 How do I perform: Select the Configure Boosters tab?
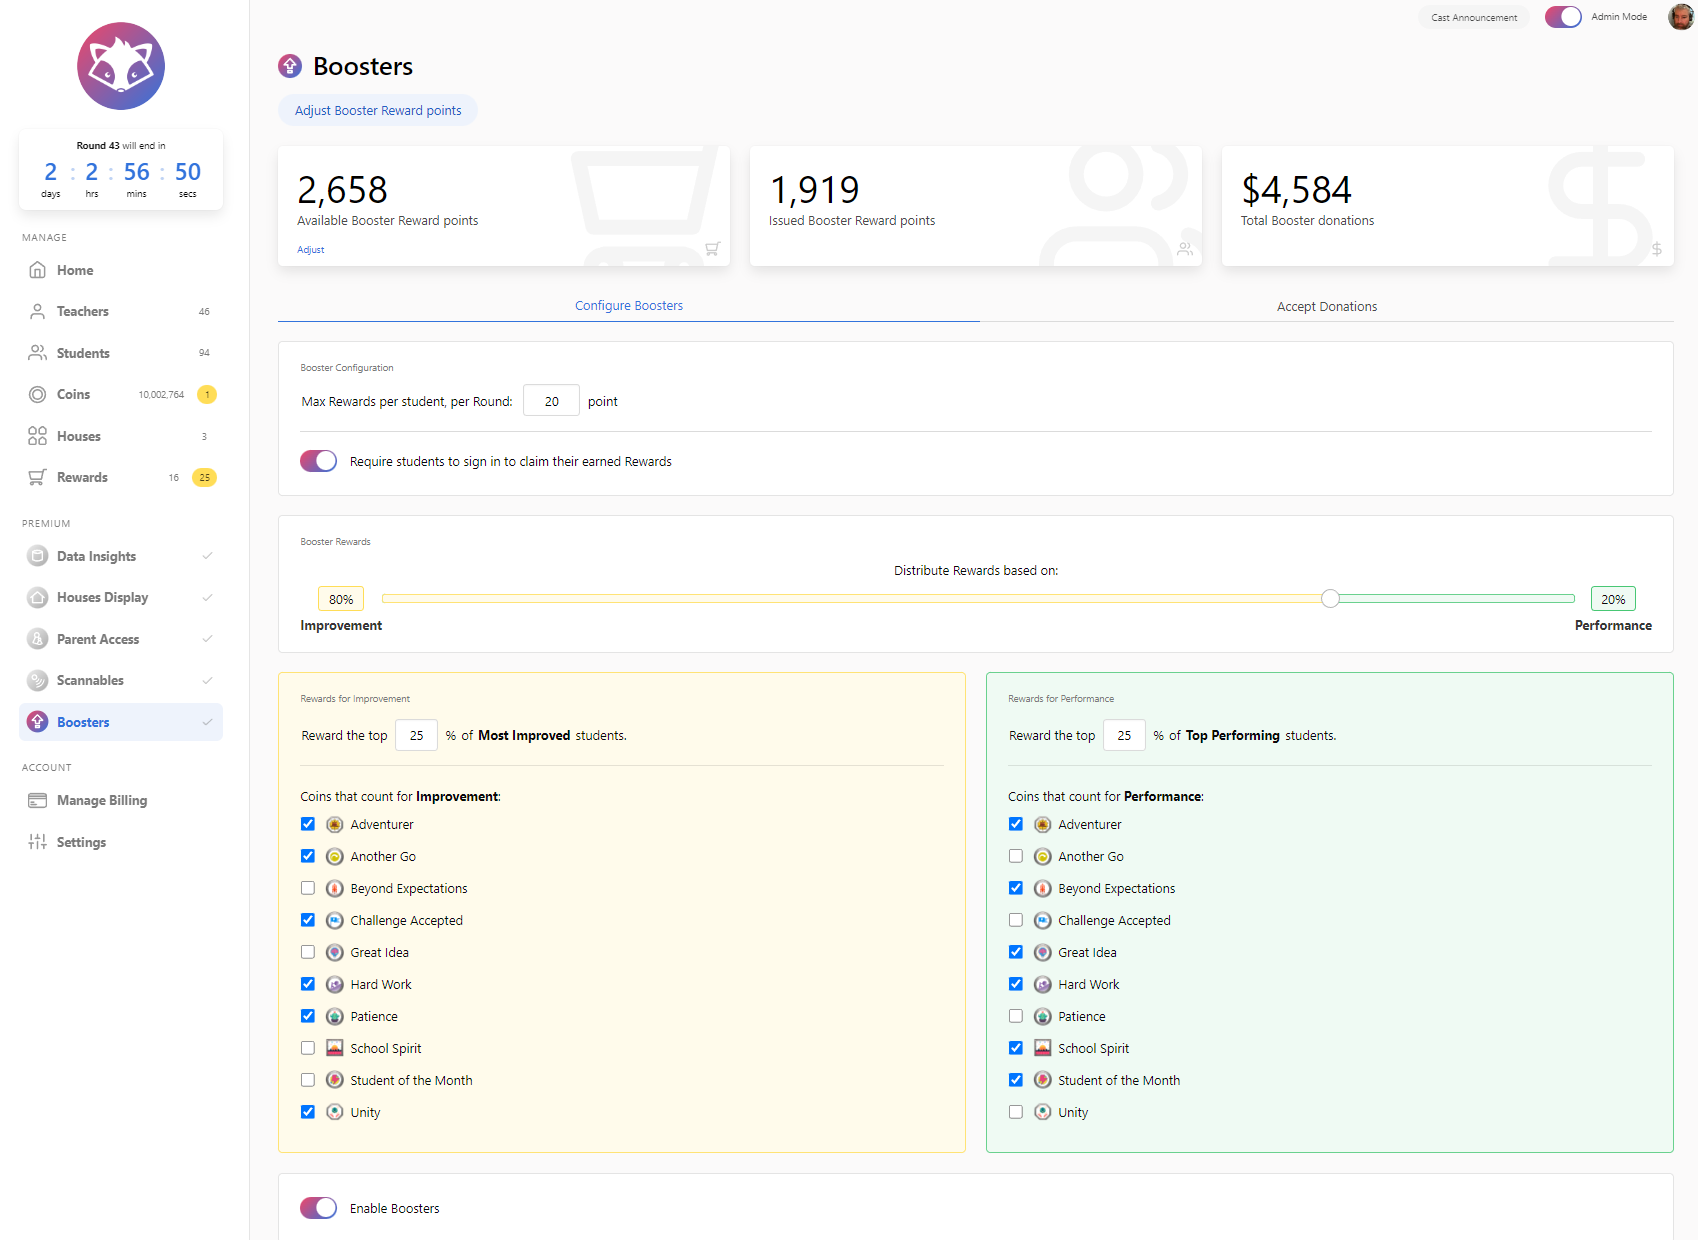pos(629,306)
